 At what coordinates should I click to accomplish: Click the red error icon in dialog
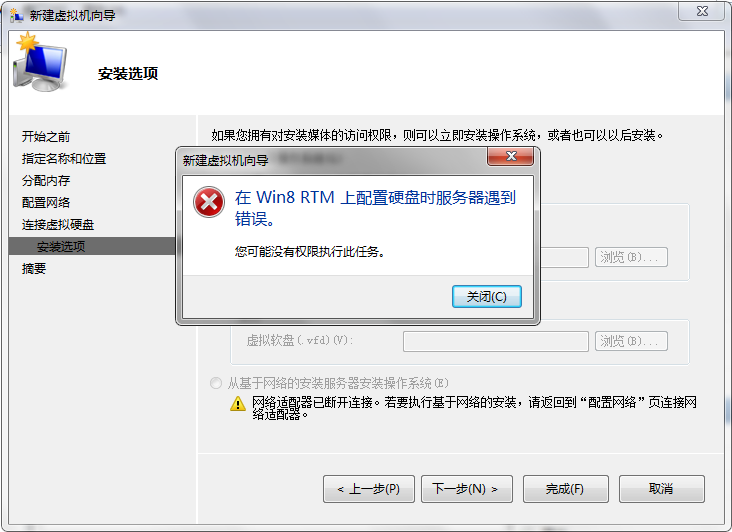click(209, 202)
